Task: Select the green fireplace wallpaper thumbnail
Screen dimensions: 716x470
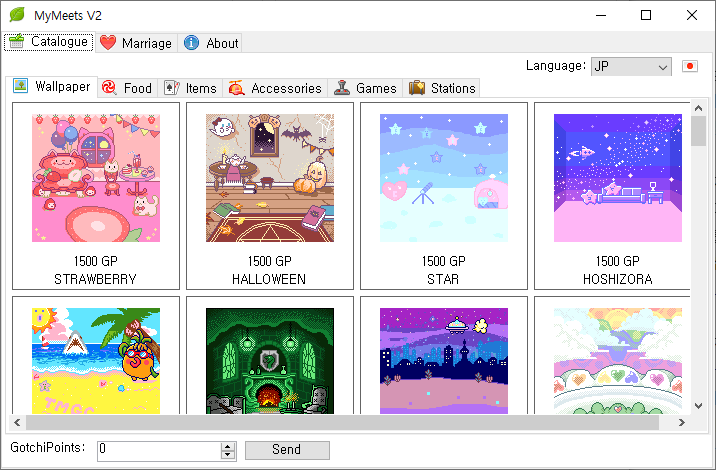Action: point(270,361)
